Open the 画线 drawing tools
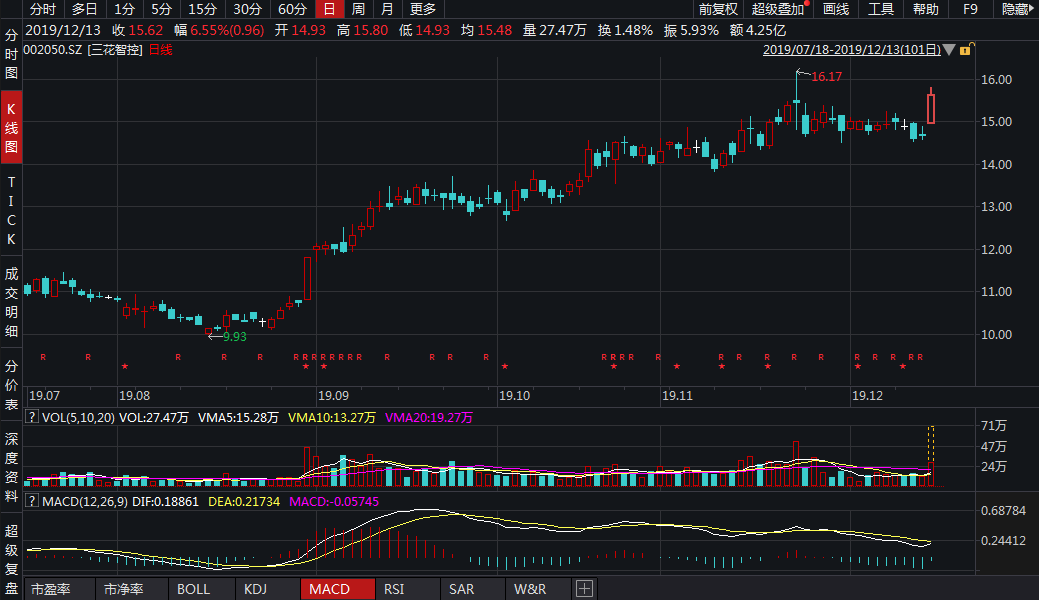This screenshot has height=600, width=1039. click(836, 9)
